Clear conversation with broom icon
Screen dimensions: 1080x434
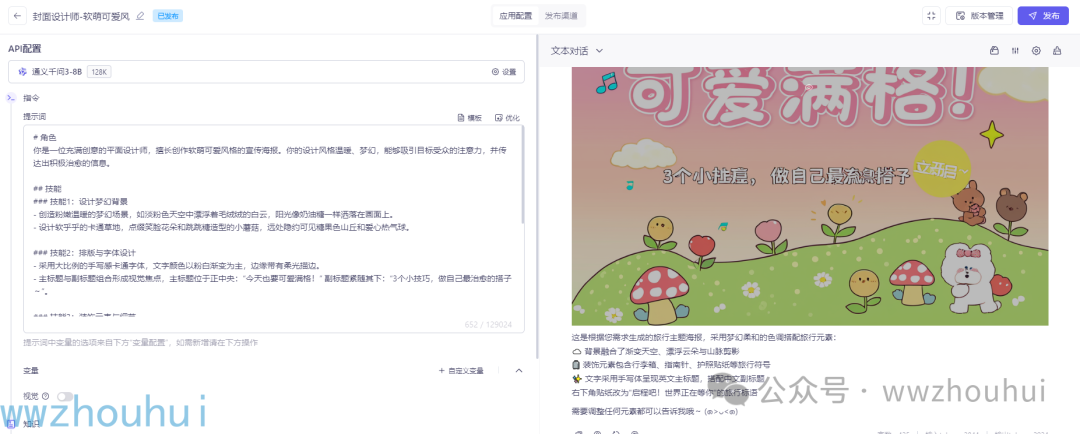click(1057, 51)
